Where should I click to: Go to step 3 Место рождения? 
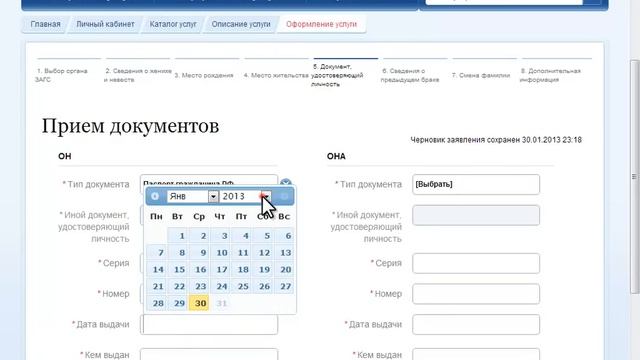point(204,75)
